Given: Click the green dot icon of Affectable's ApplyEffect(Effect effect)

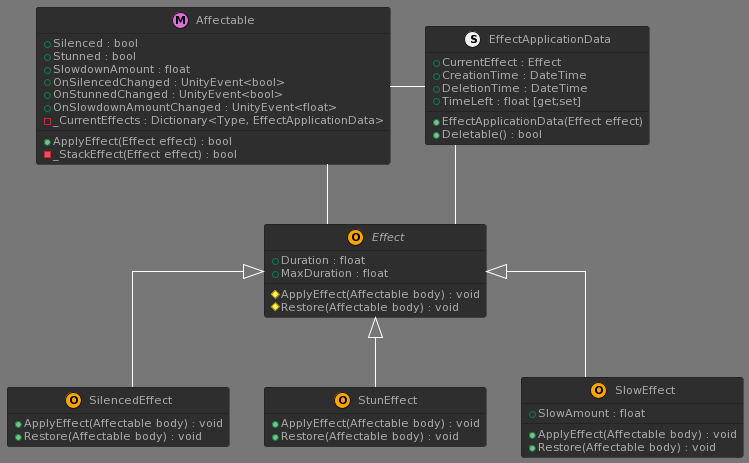Looking at the screenshot, I should click(x=47, y=142).
